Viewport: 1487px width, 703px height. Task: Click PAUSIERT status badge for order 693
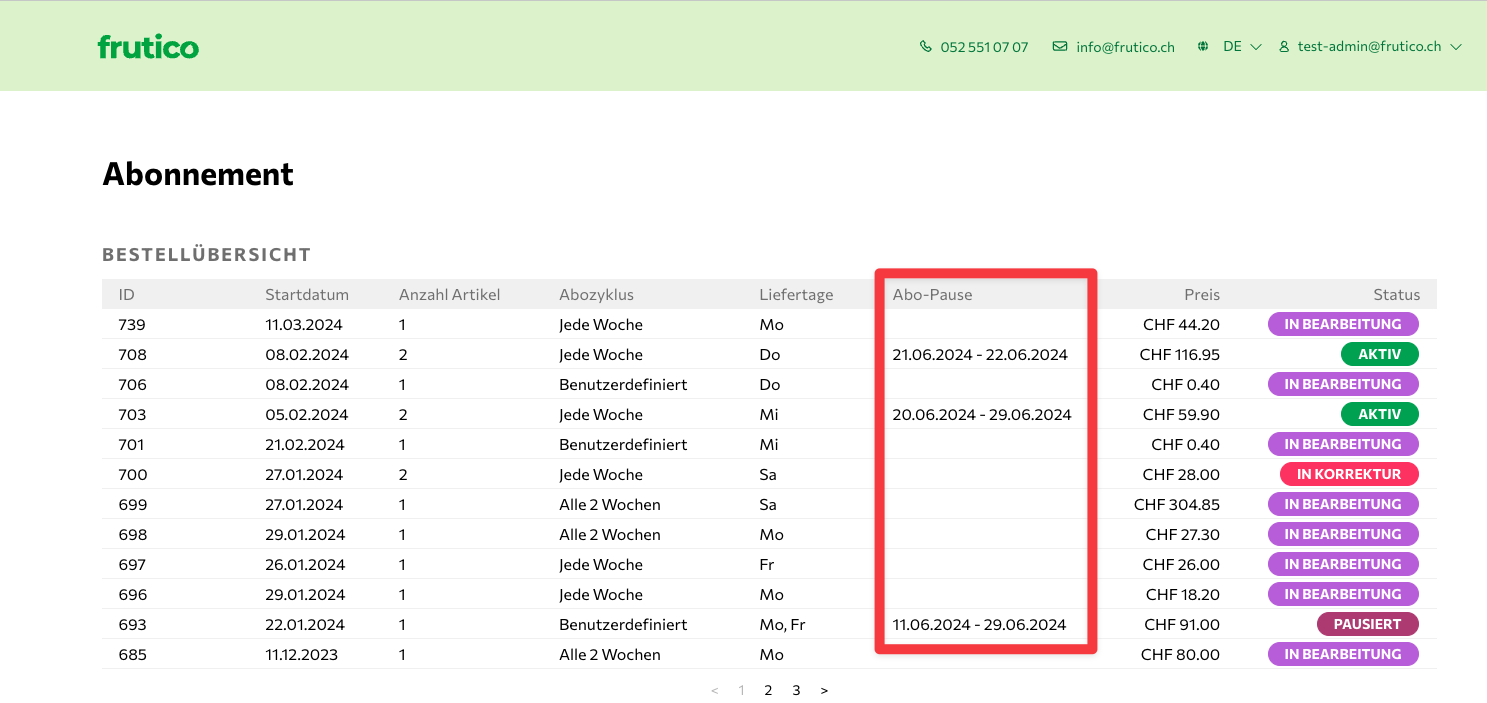tap(1367, 624)
